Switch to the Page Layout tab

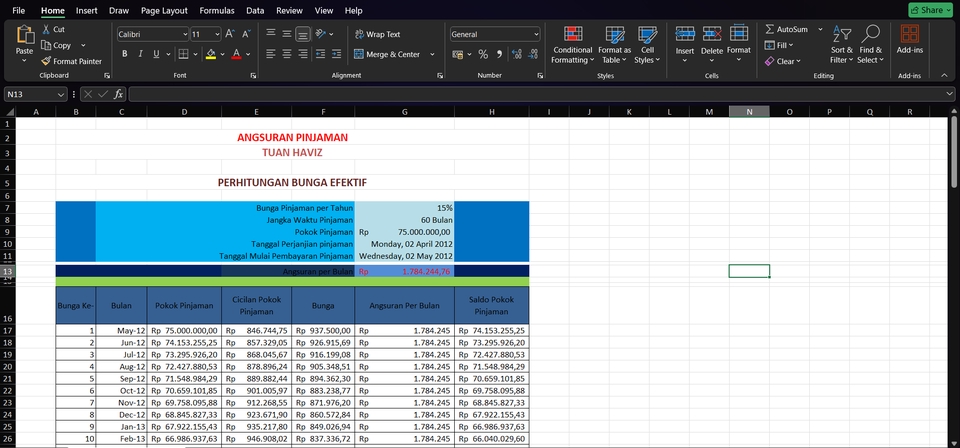pyautogui.click(x=164, y=10)
